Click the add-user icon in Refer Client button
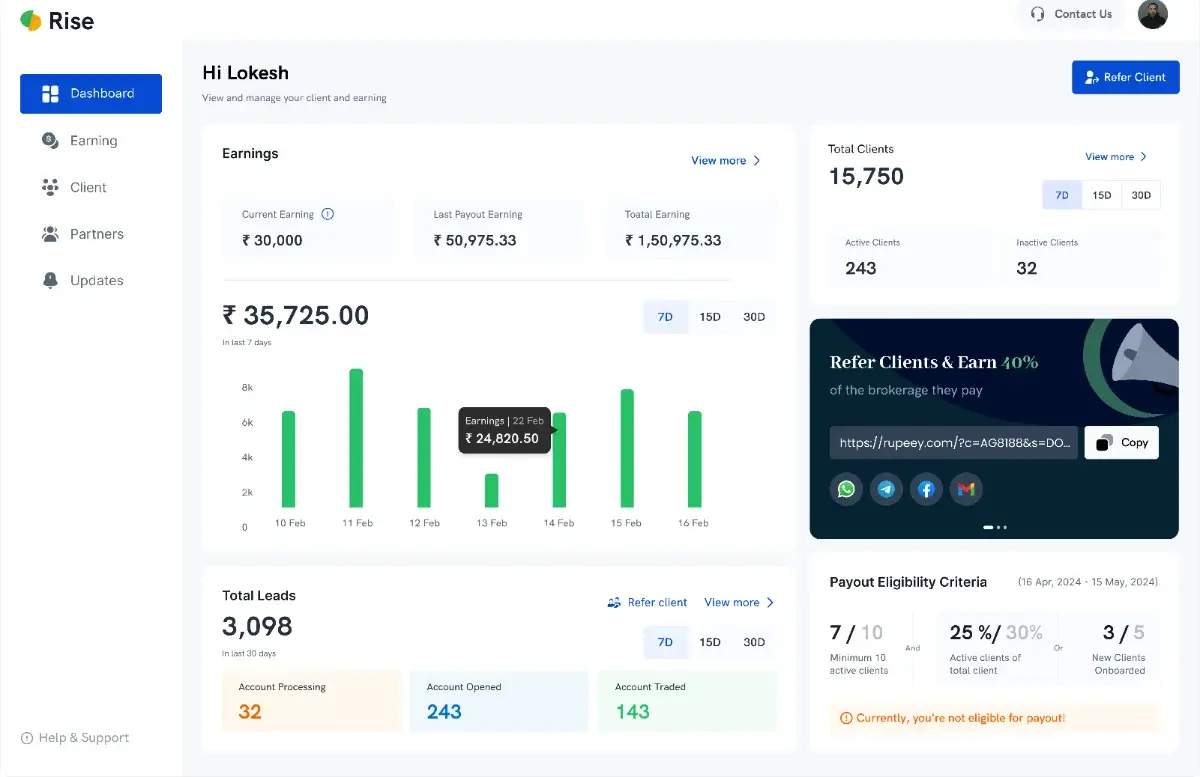Viewport: 1200px width, 777px height. pos(1092,77)
